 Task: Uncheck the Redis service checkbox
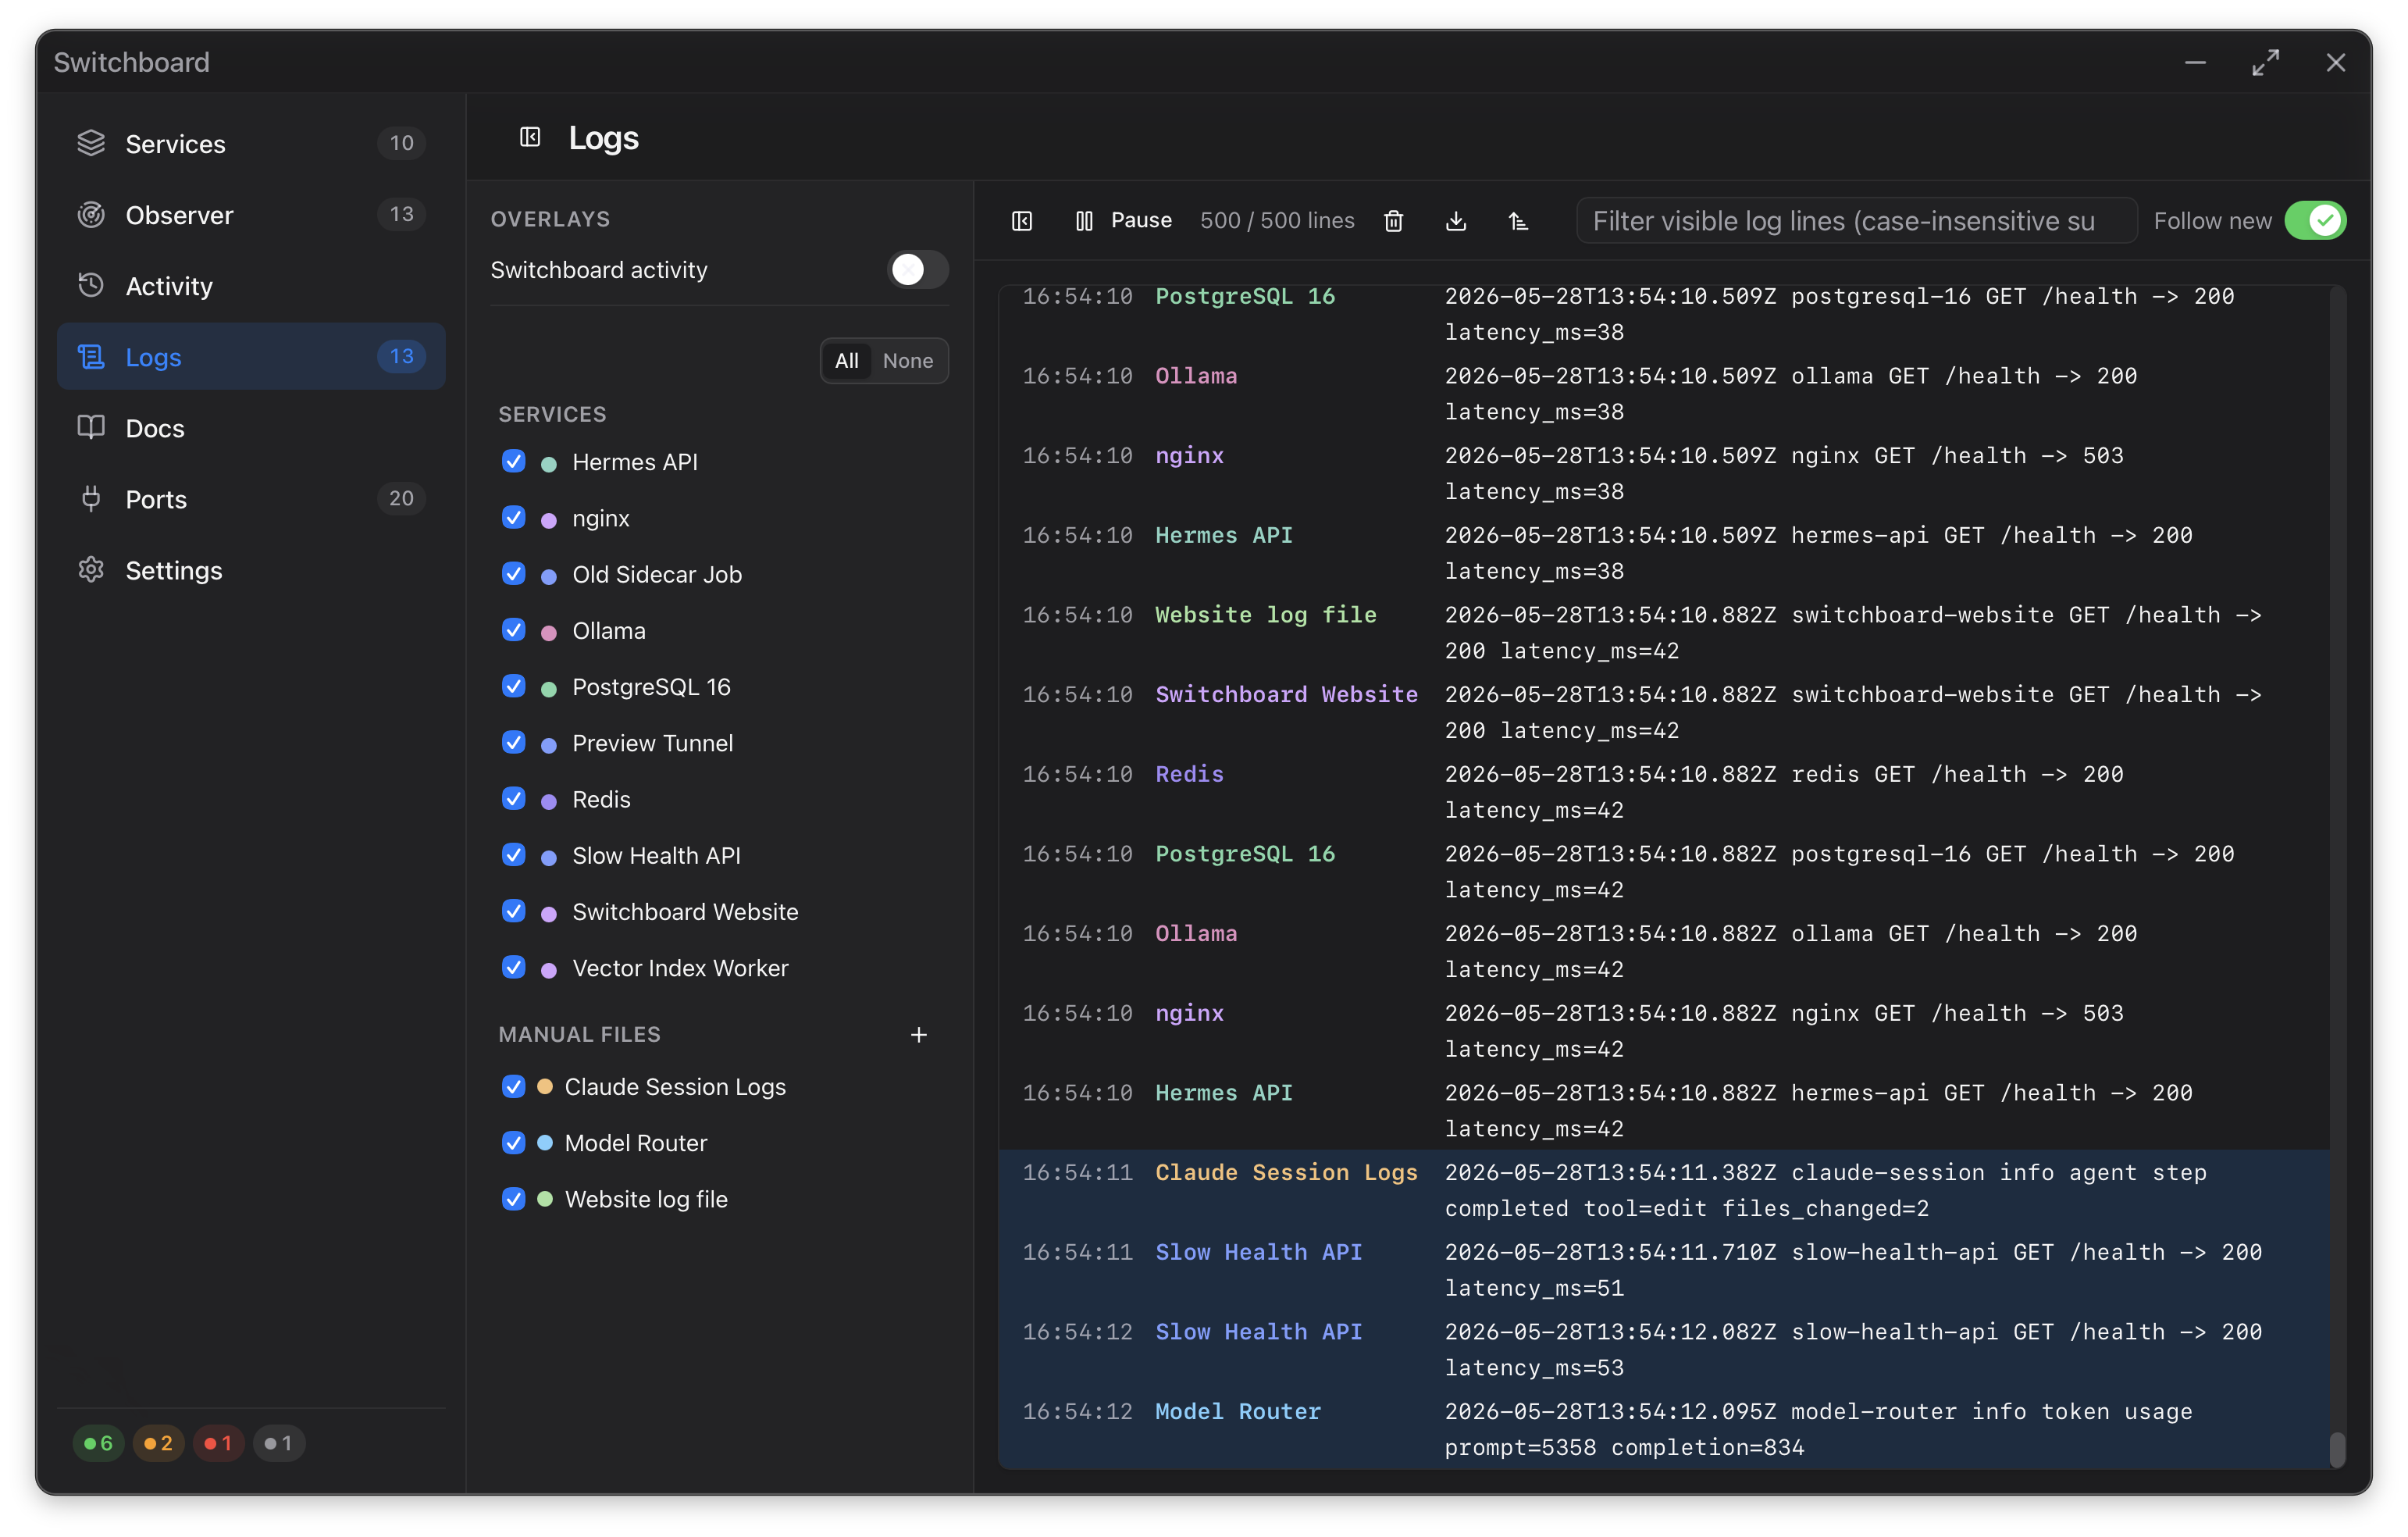[x=514, y=798]
